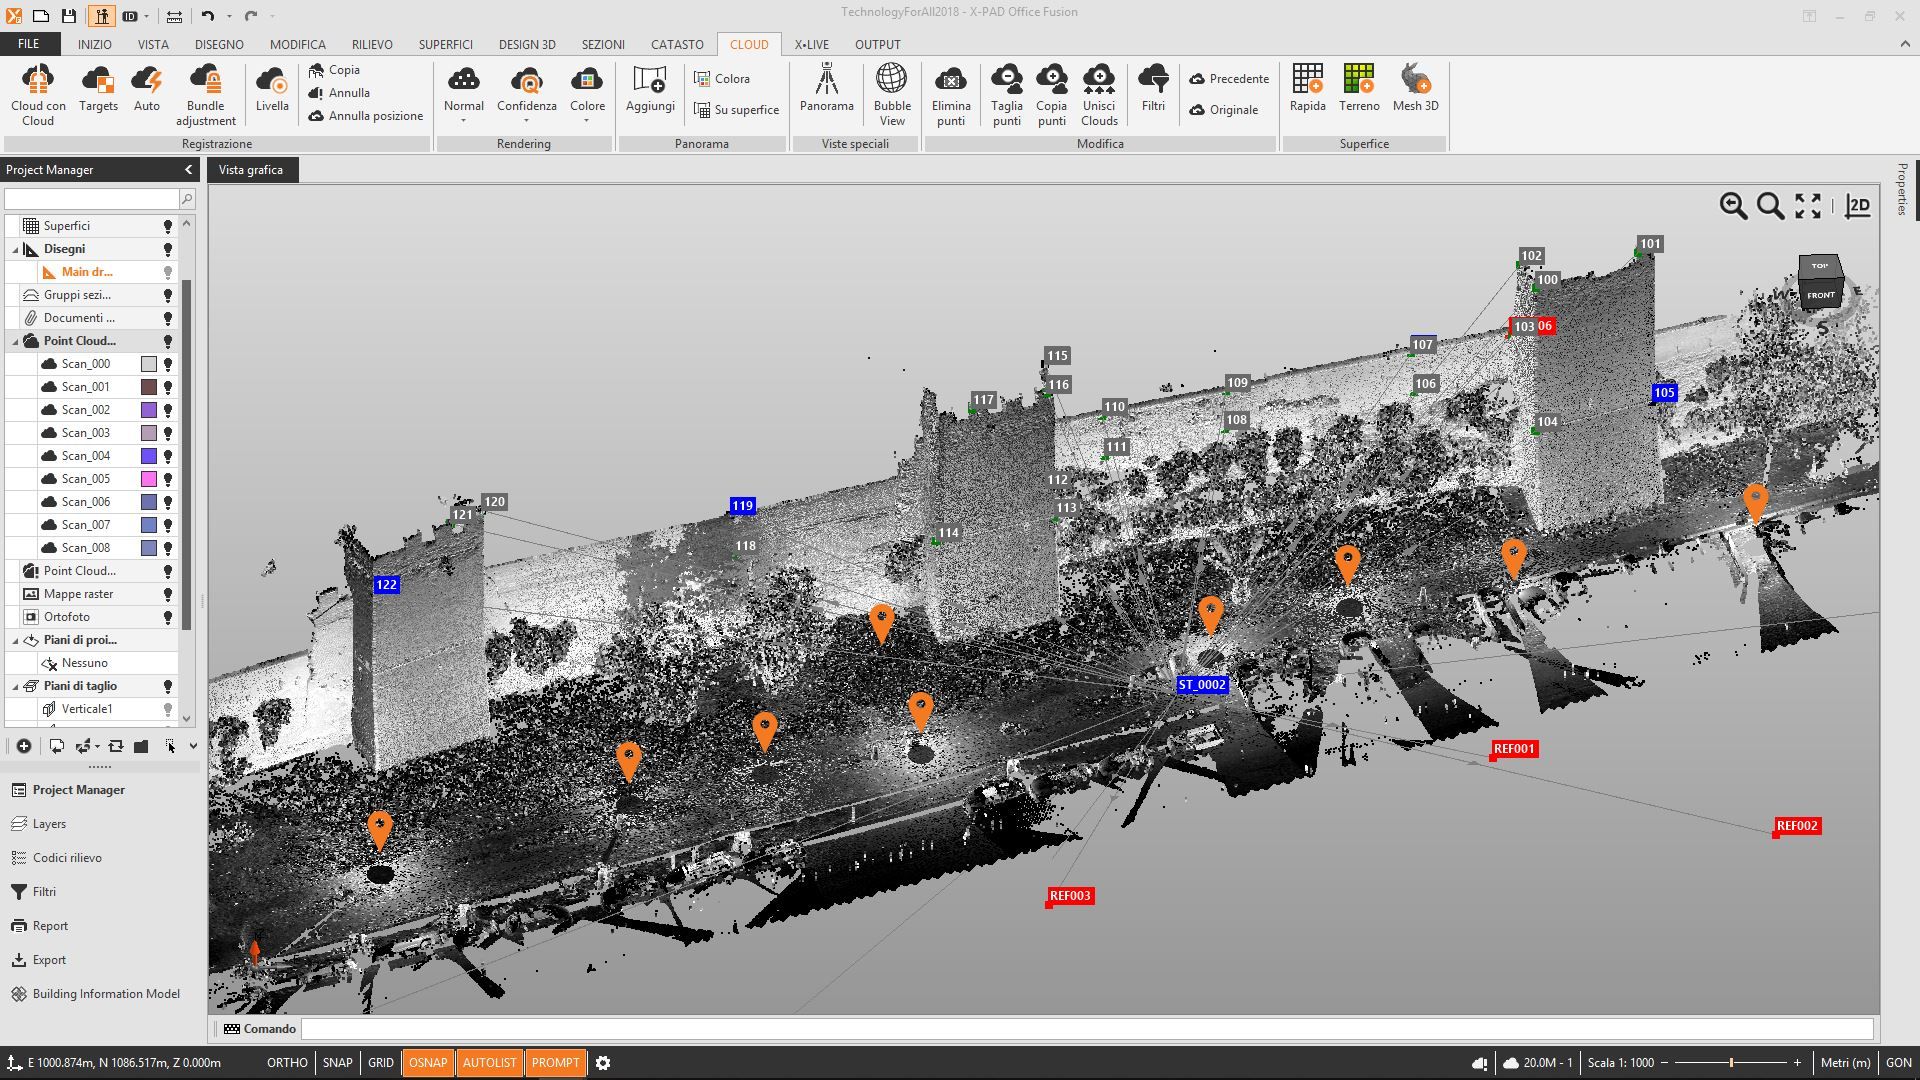This screenshot has height=1080, width=1920.
Task: Toggle visibility of Scan_000
Action: click(x=168, y=364)
